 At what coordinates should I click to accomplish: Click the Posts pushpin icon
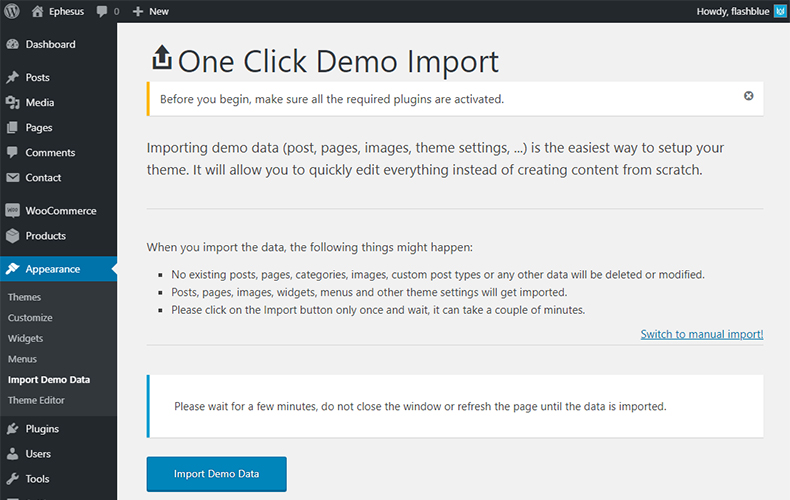pyautogui.click(x=13, y=77)
